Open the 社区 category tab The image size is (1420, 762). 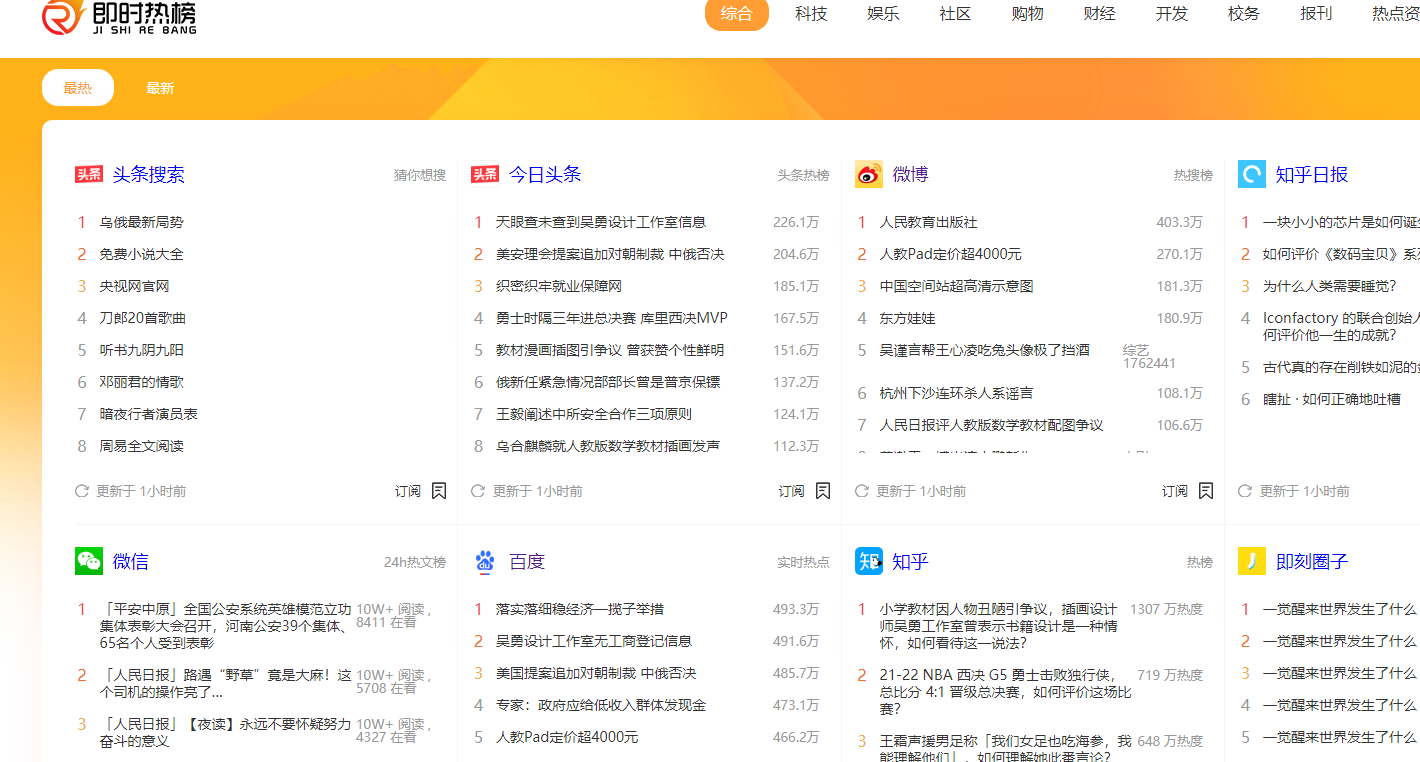click(955, 13)
